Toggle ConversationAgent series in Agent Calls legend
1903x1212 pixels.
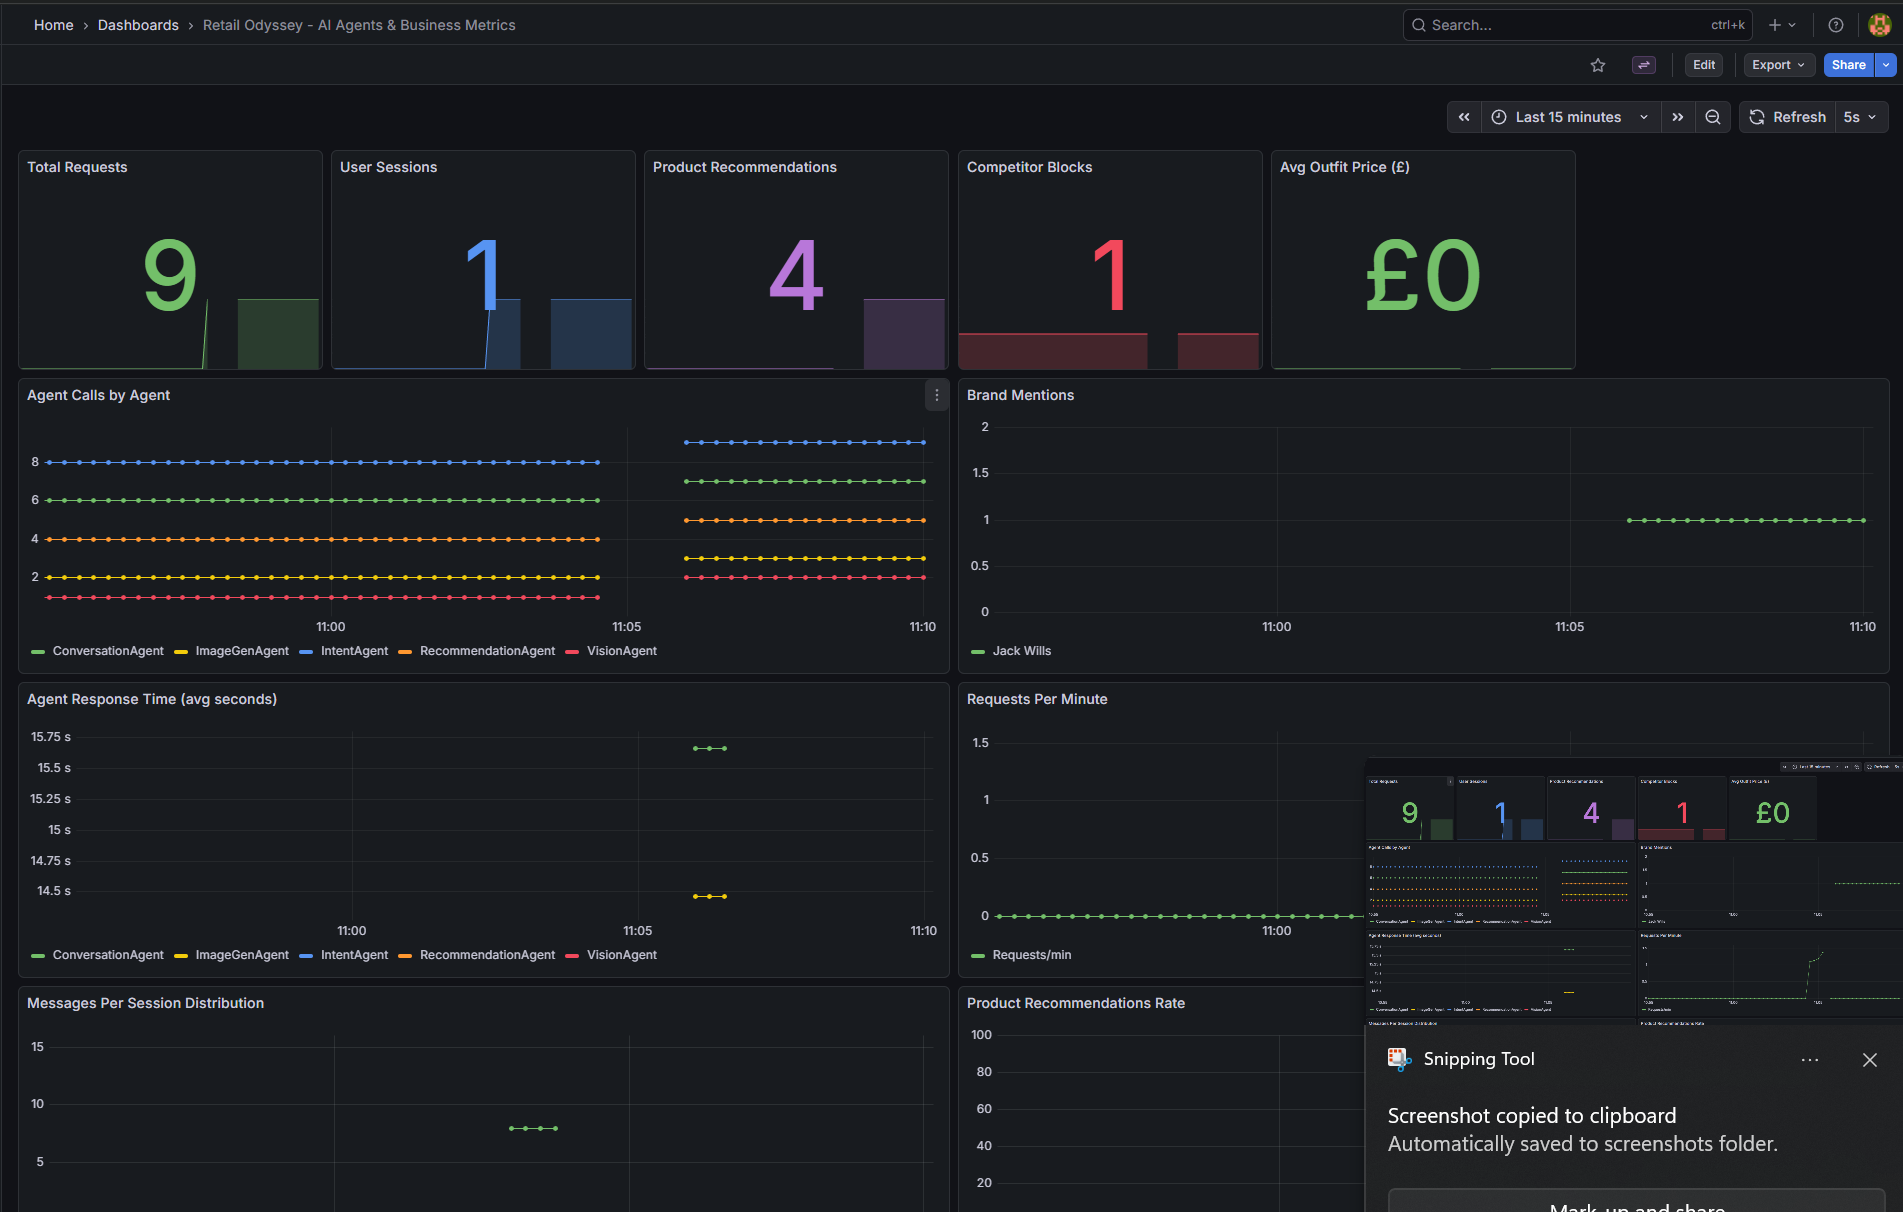[98, 651]
